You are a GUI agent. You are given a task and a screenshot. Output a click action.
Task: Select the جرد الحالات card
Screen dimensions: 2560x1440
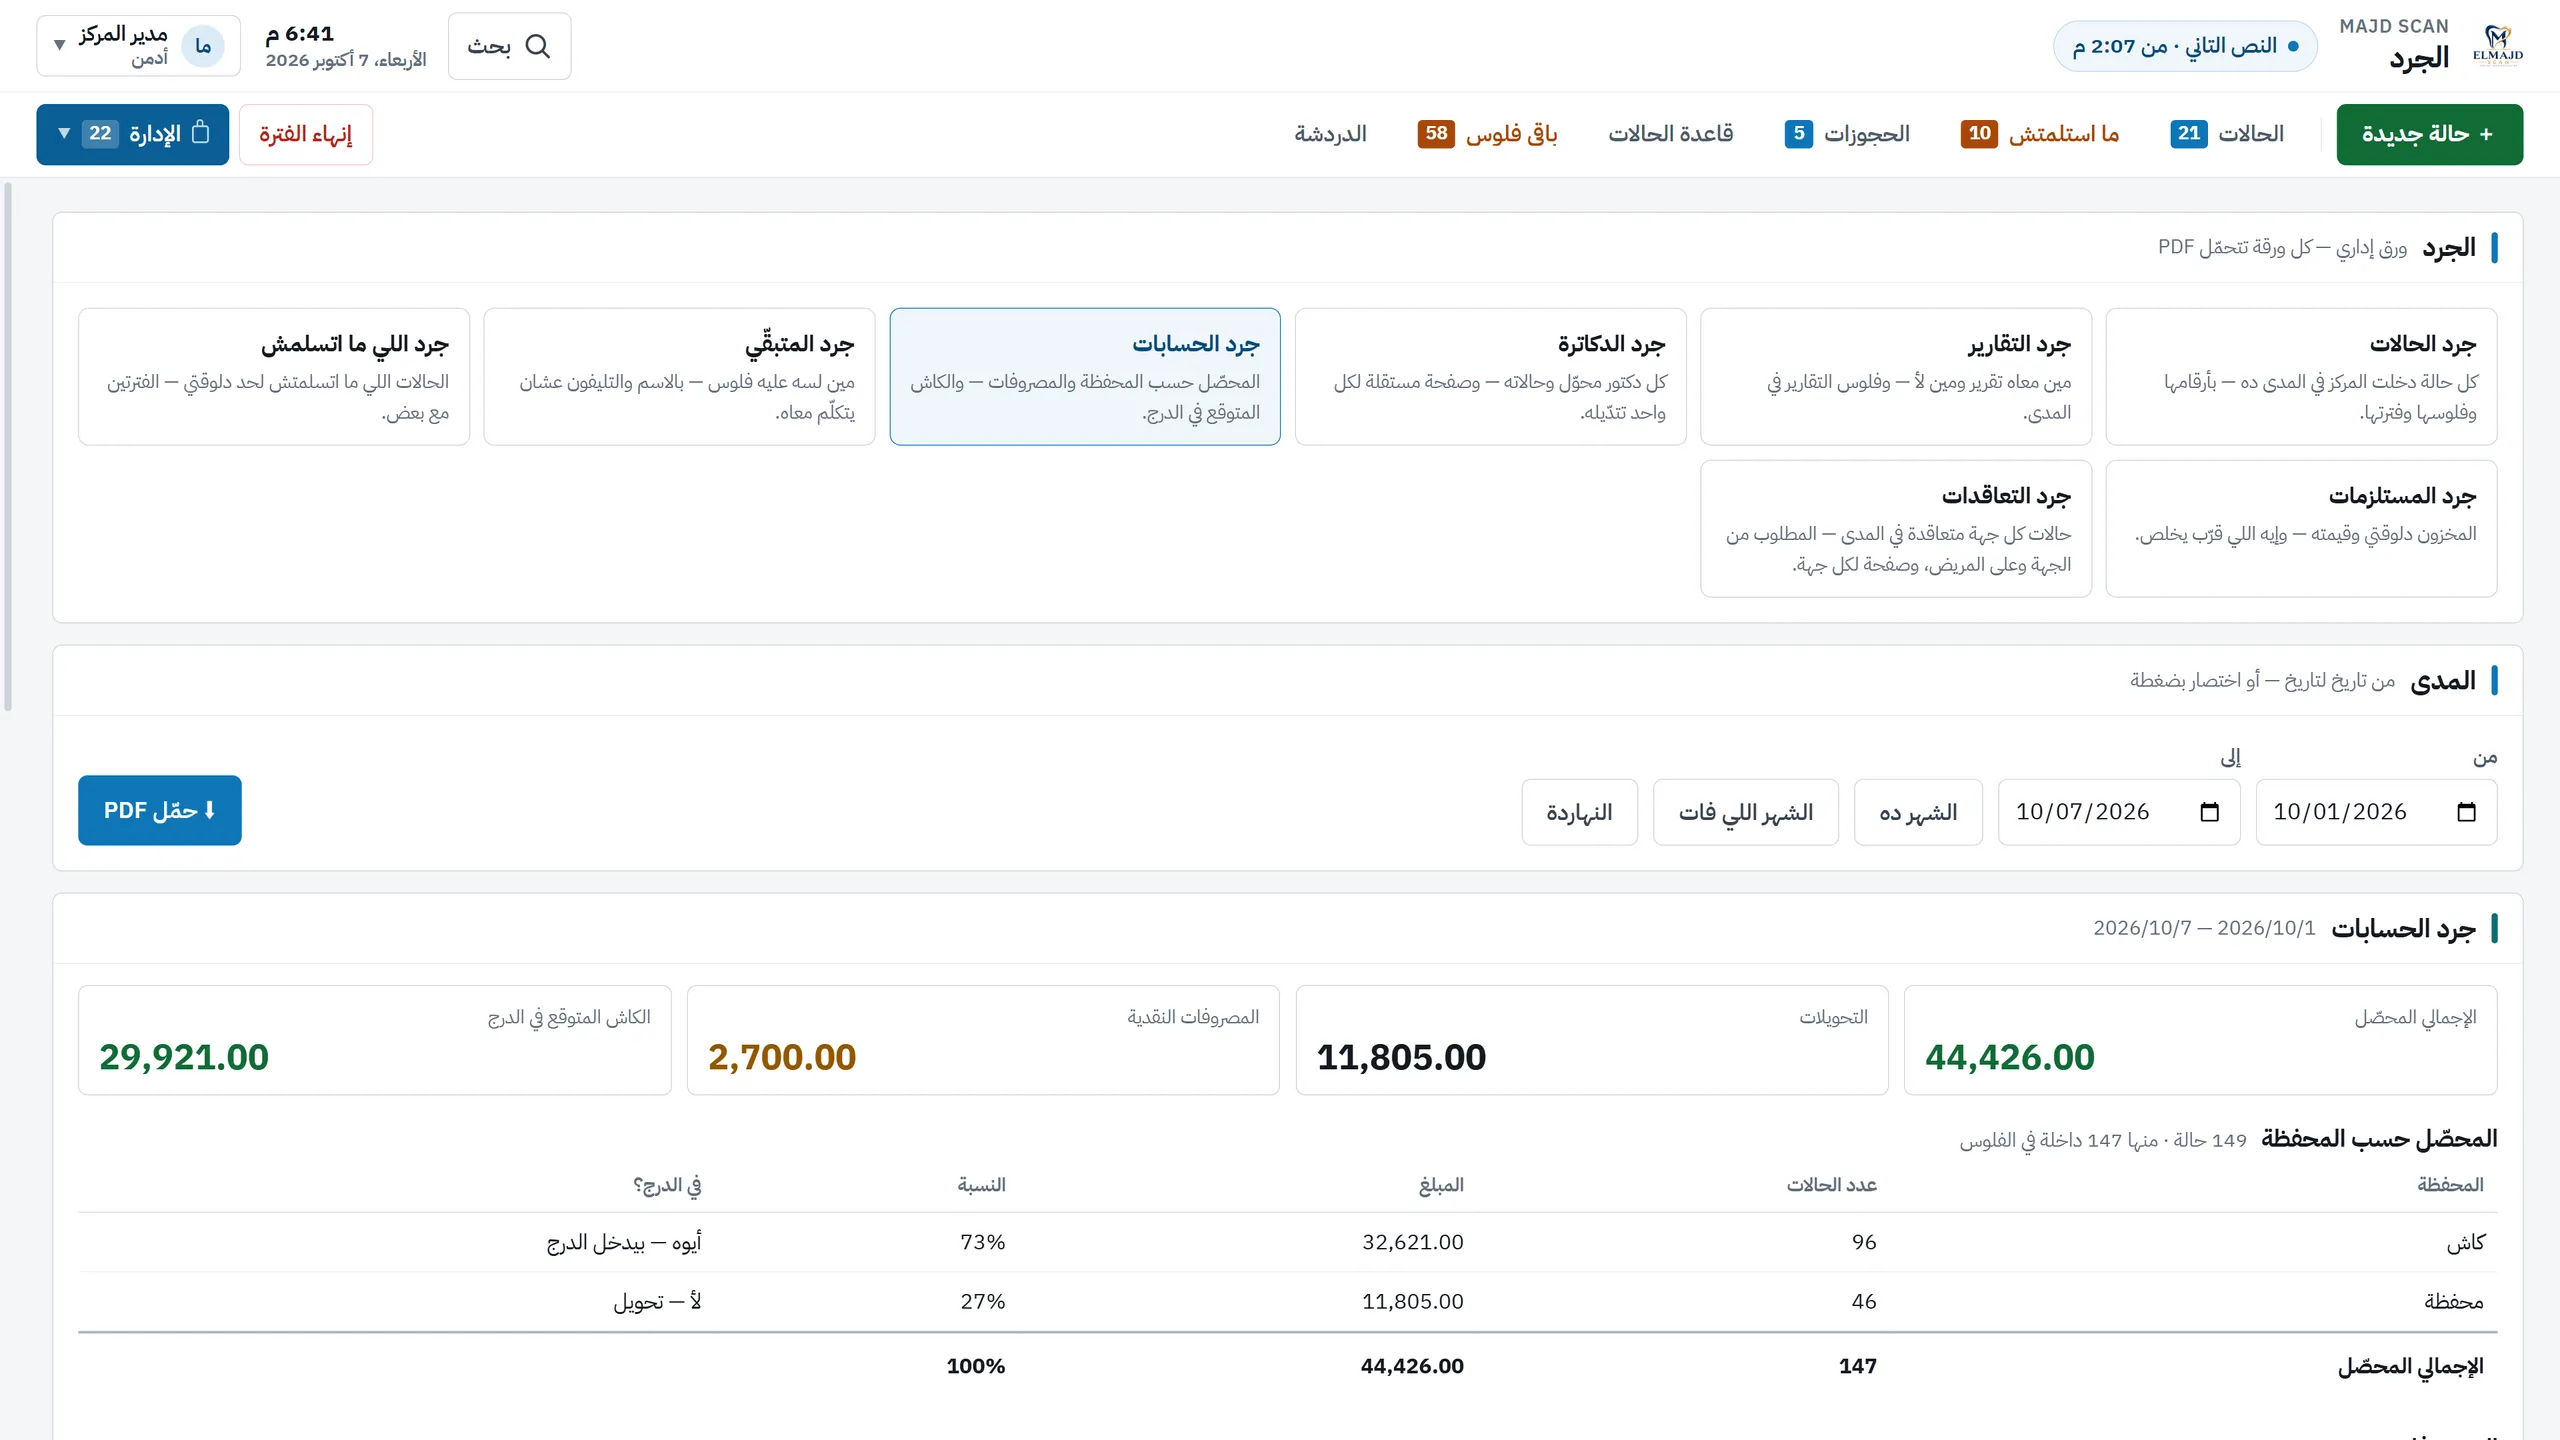[2301, 376]
